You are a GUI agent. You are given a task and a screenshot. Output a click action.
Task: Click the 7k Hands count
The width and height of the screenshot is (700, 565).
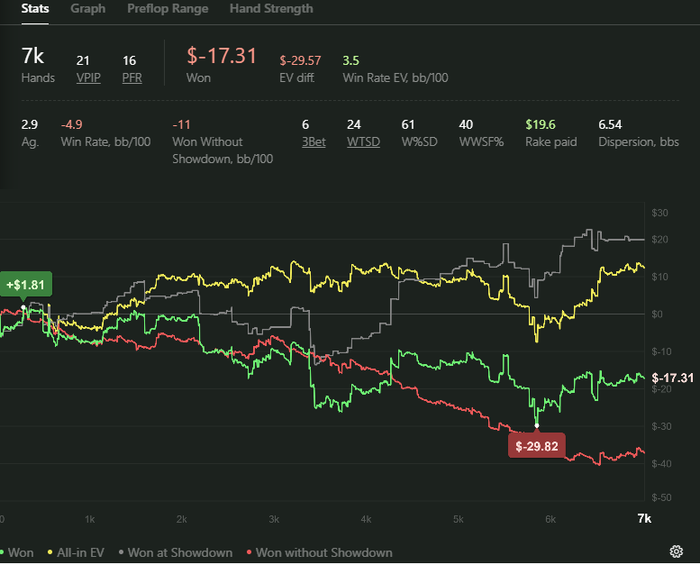tap(33, 56)
